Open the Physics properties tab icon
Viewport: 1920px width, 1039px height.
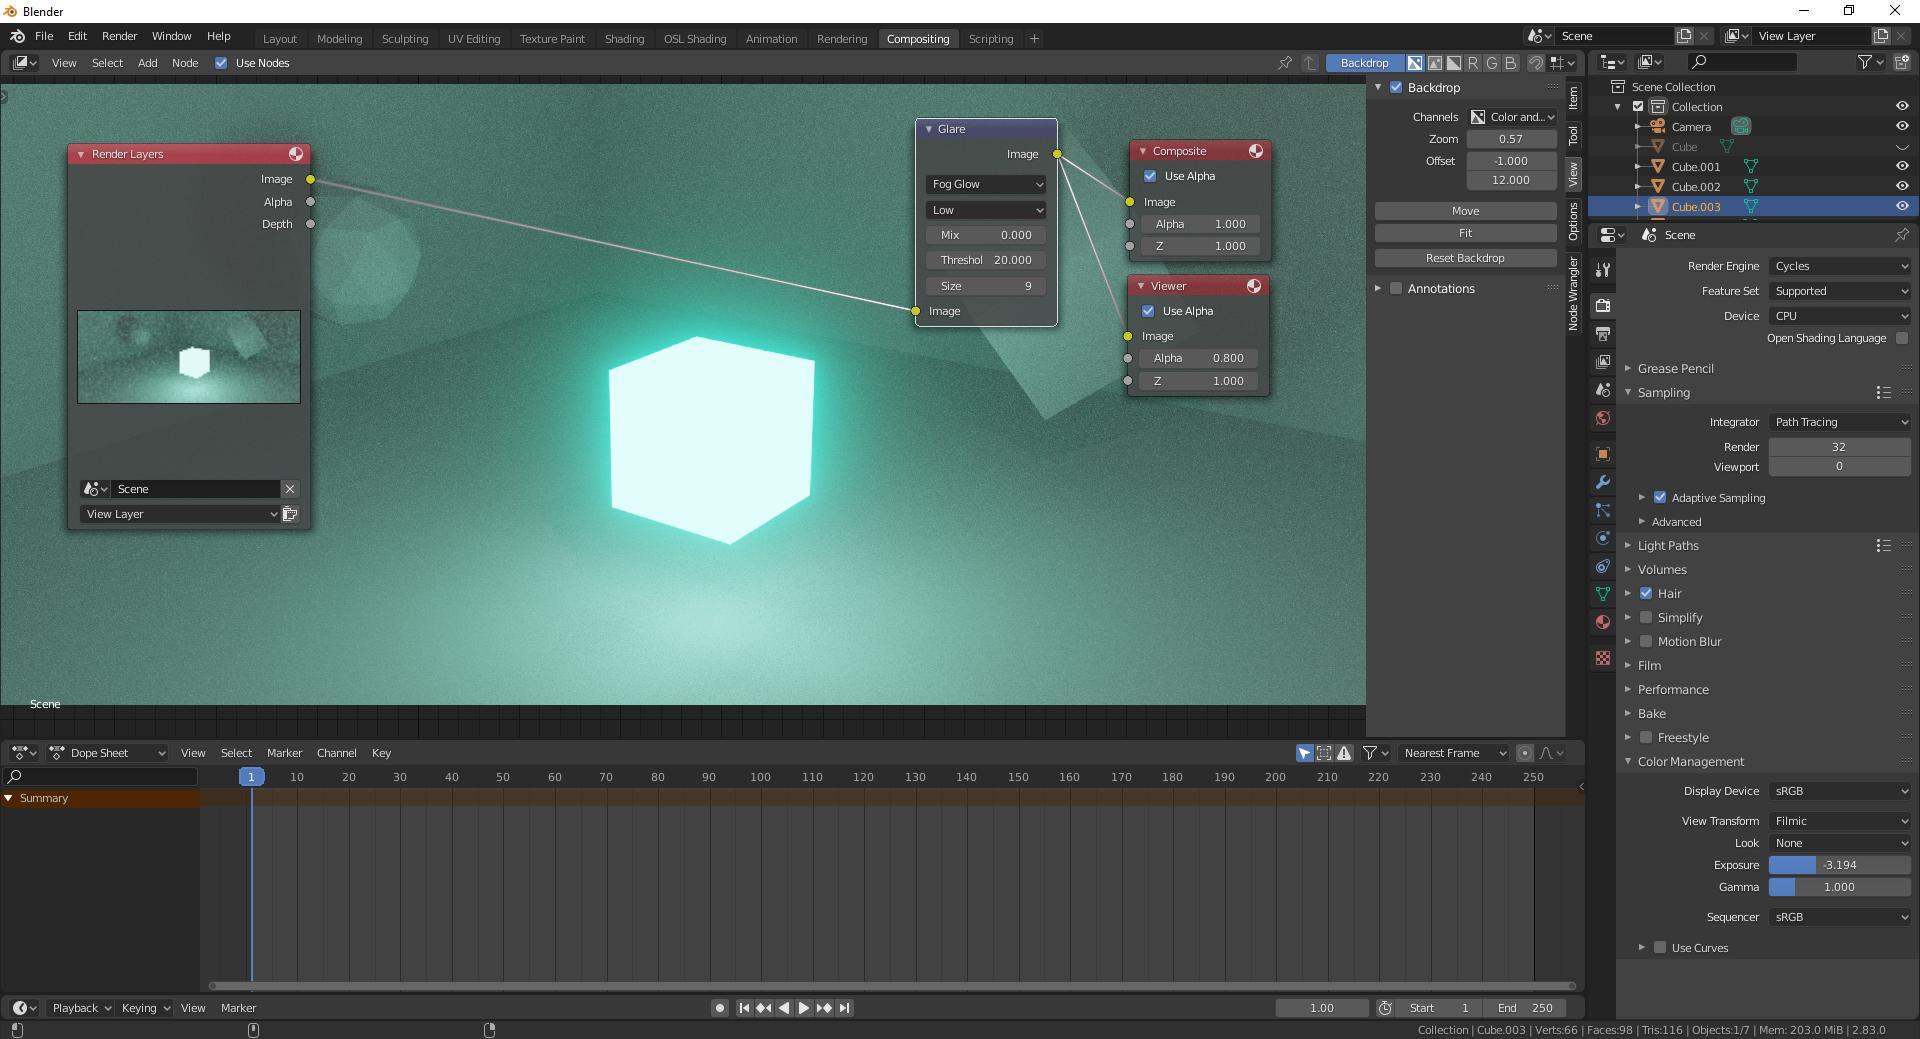click(1603, 538)
